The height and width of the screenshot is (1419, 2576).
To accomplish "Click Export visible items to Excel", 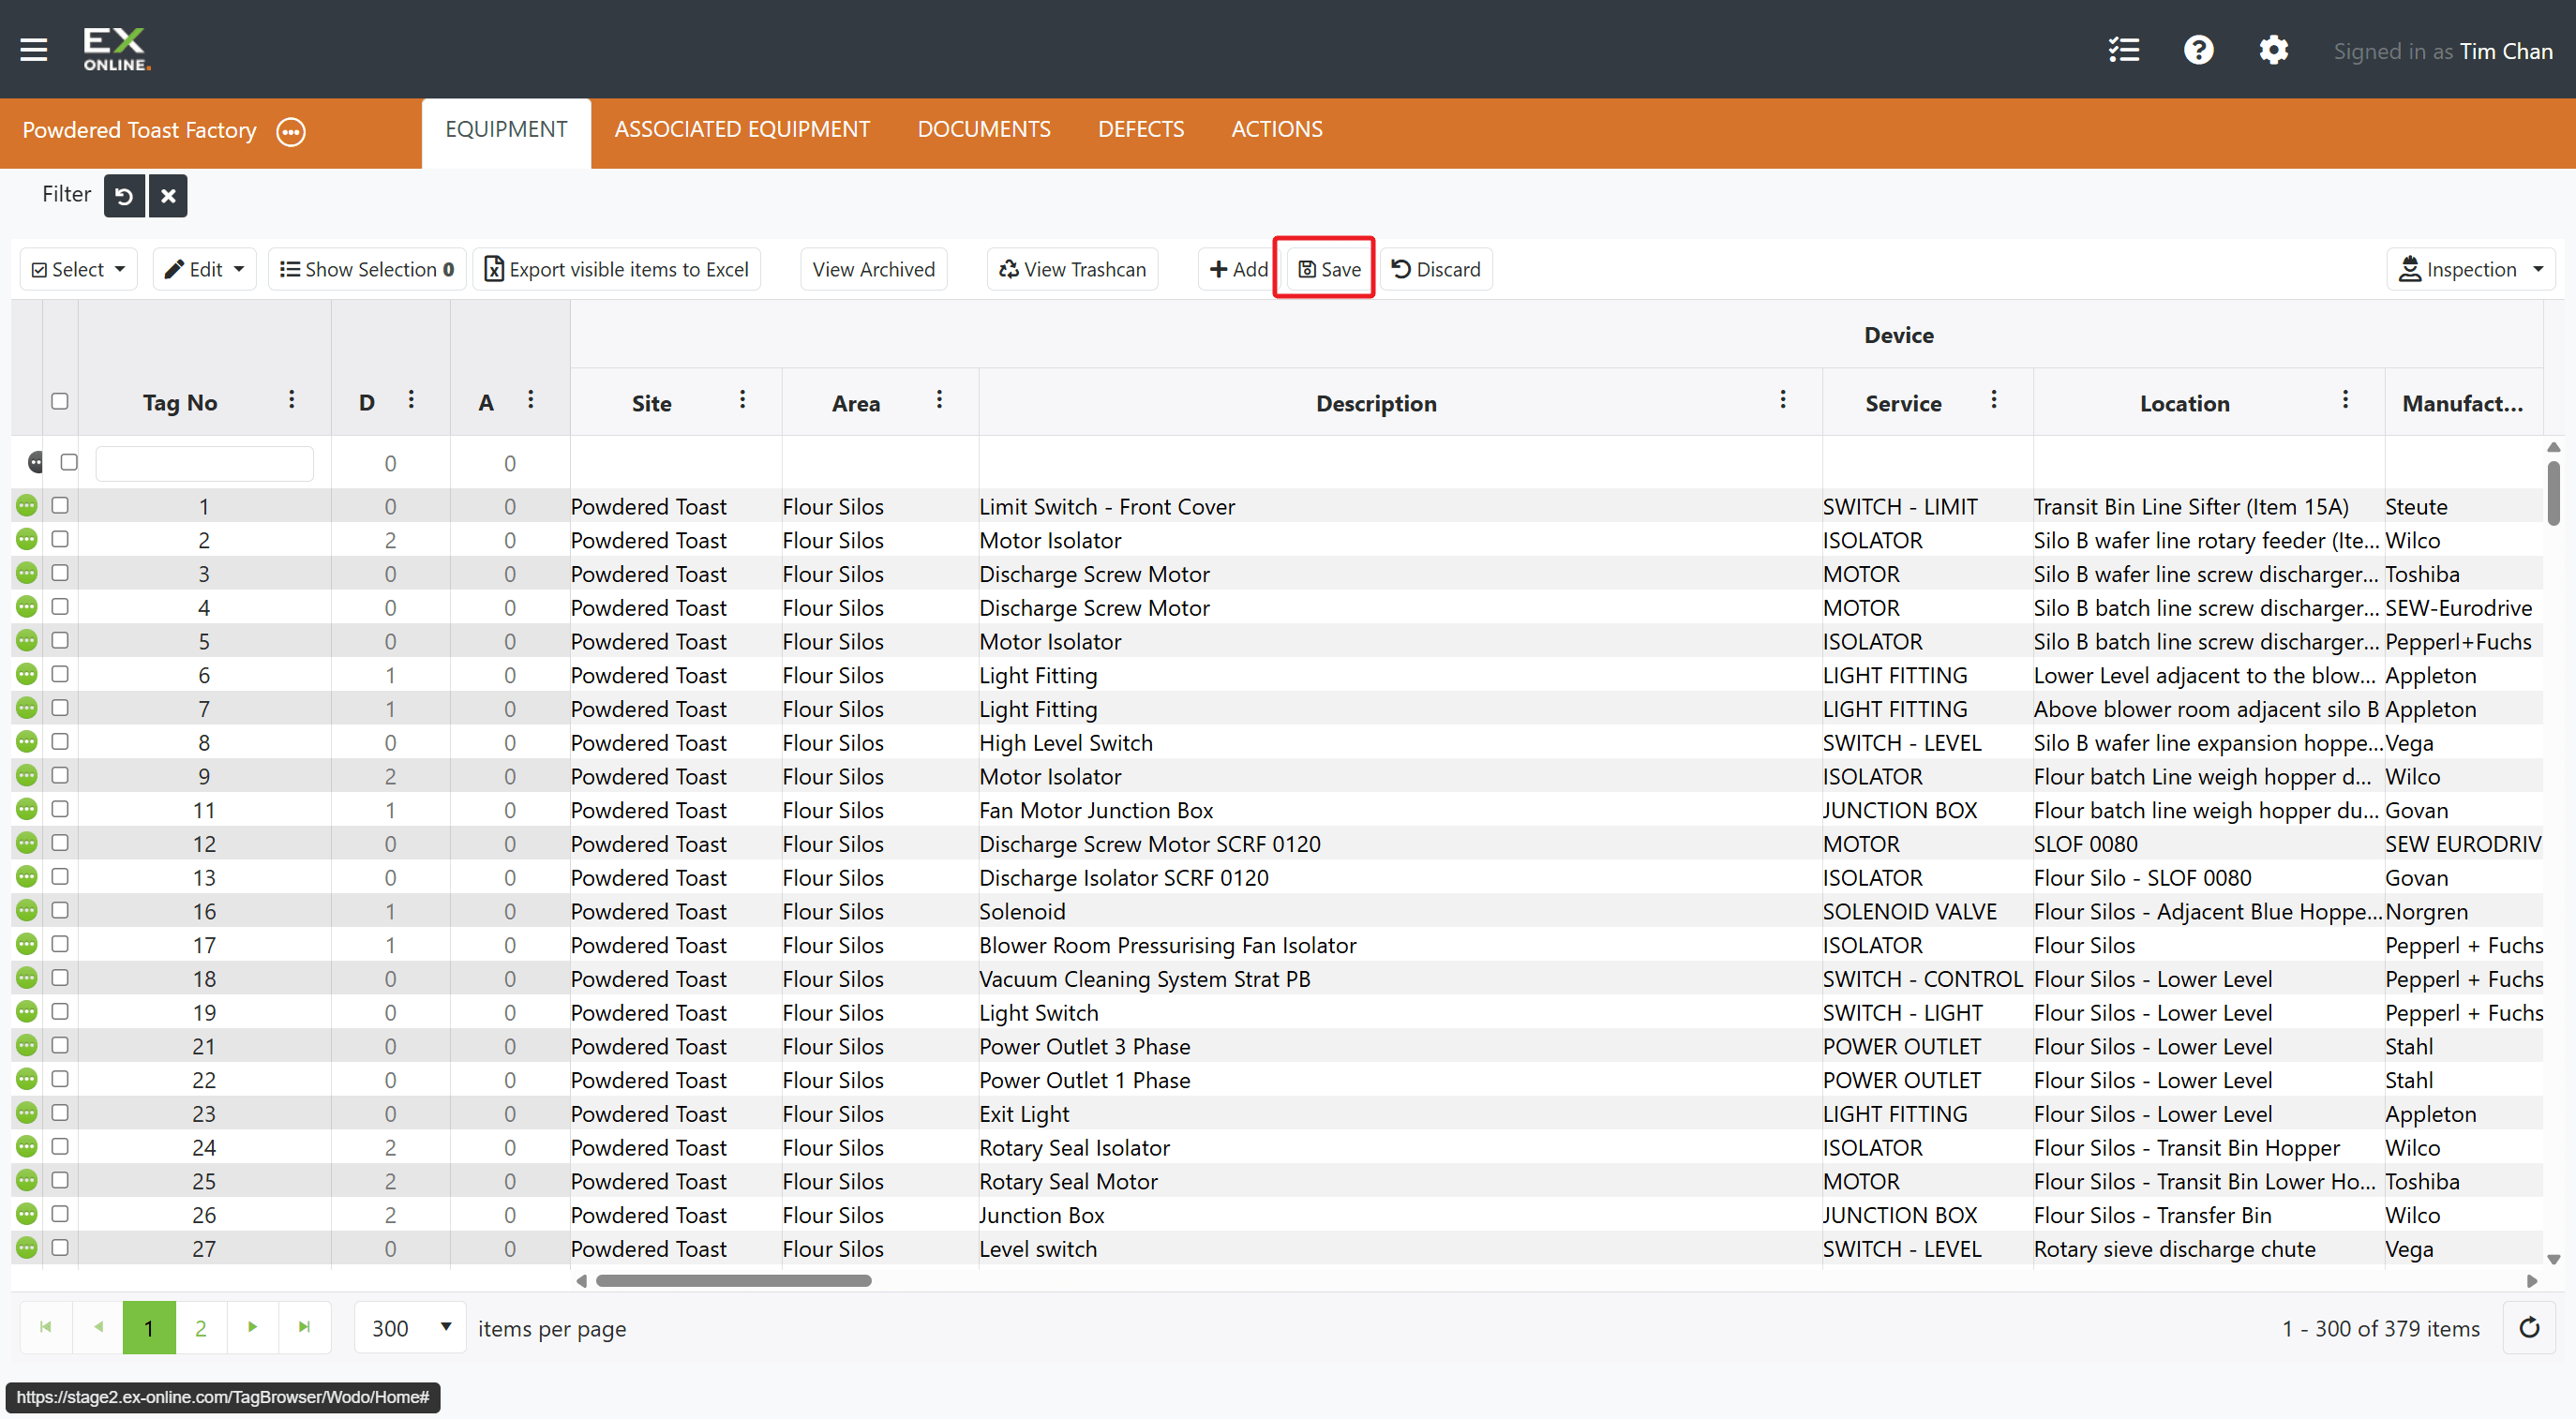I will click(616, 269).
